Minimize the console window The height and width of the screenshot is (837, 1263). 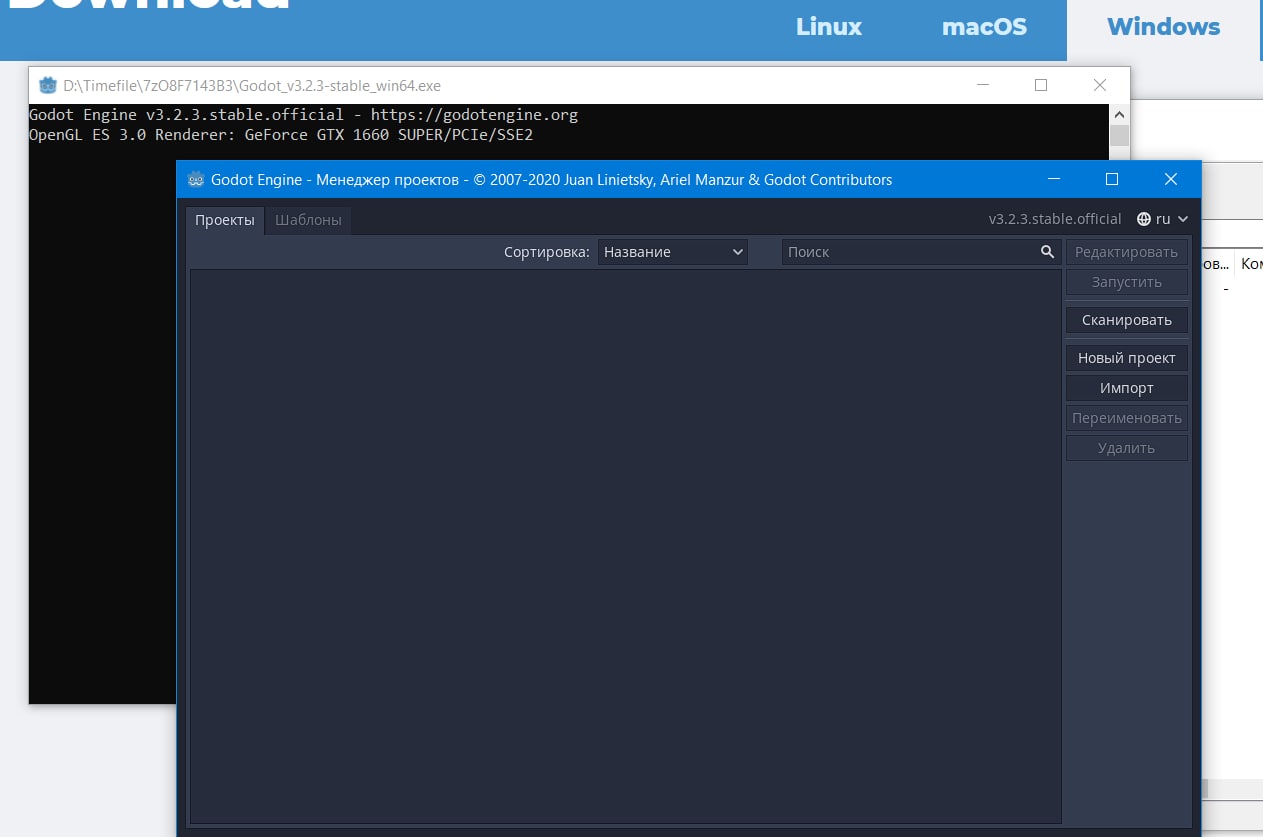click(982, 85)
